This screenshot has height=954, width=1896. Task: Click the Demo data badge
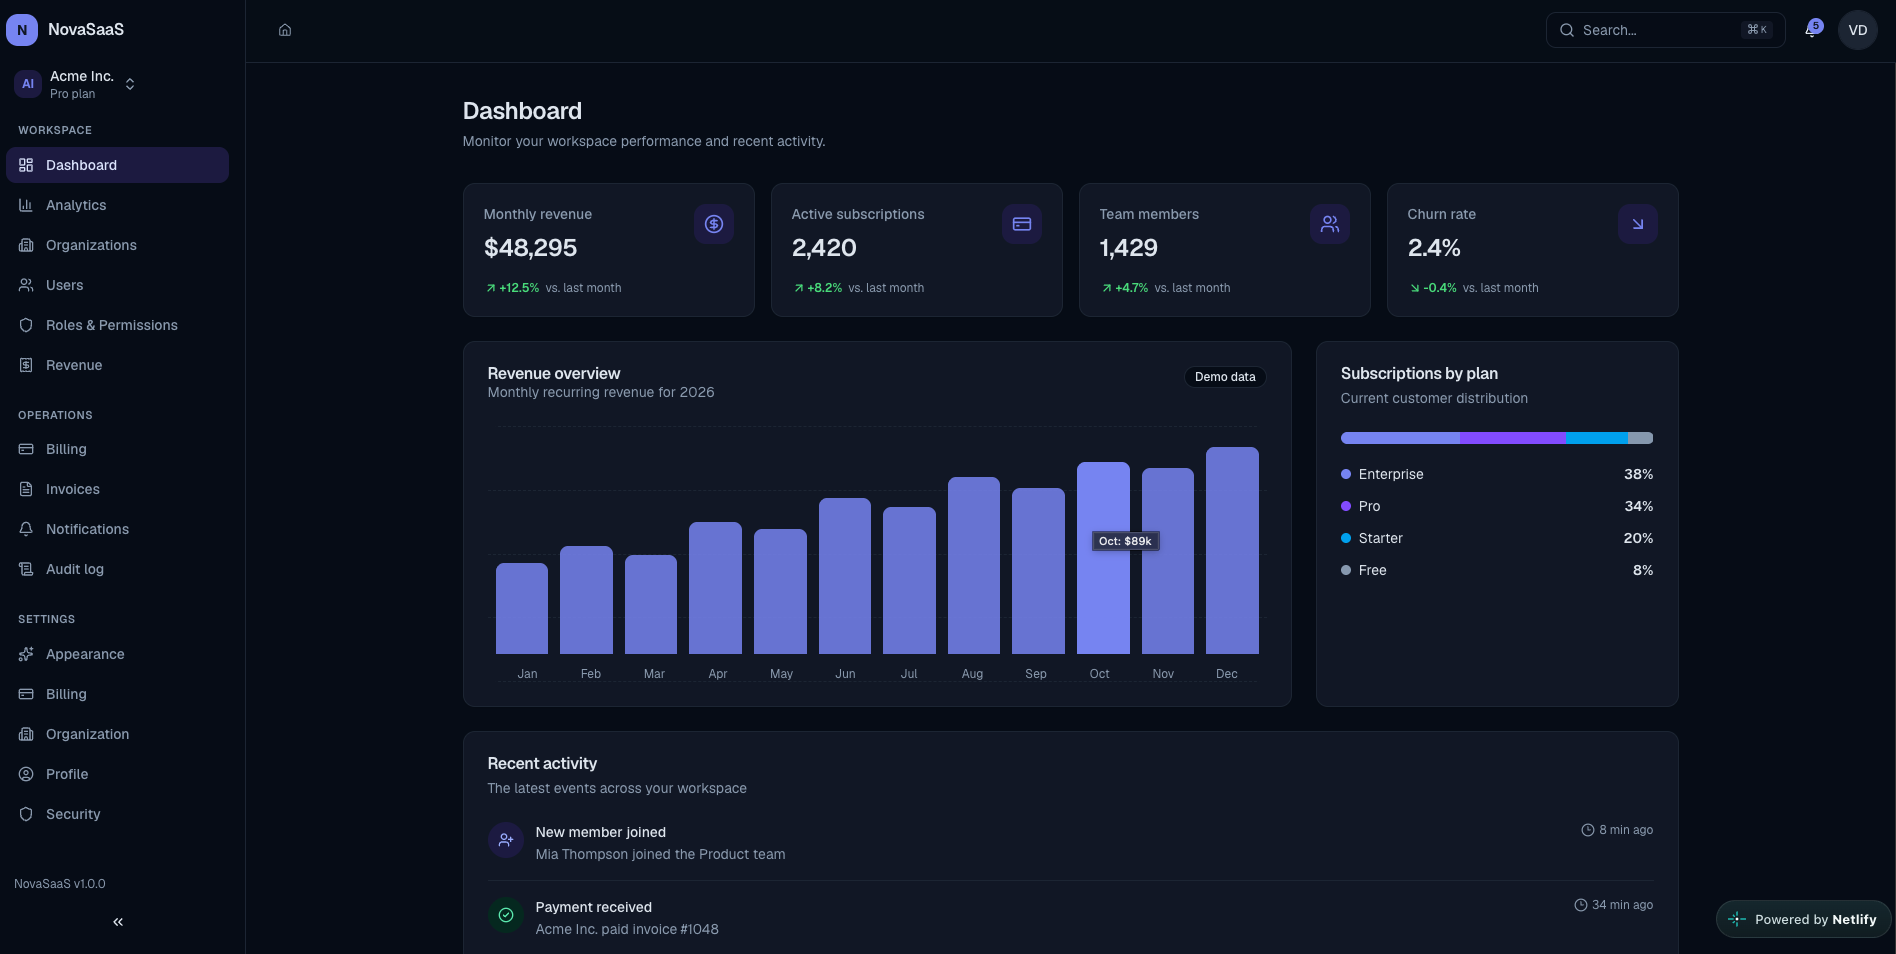coord(1225,377)
